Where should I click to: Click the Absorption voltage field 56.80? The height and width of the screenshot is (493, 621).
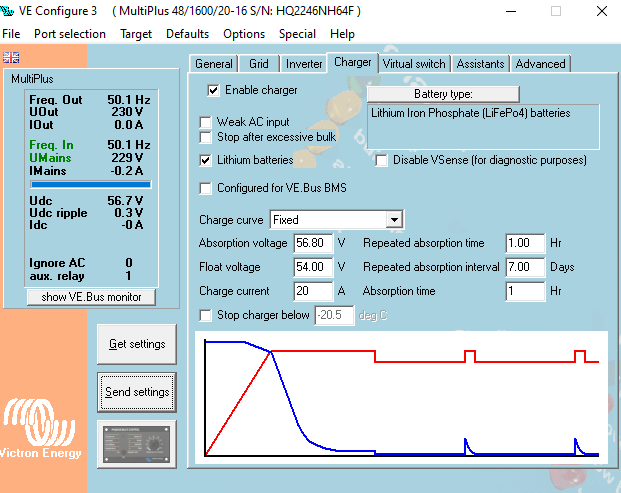click(x=313, y=243)
